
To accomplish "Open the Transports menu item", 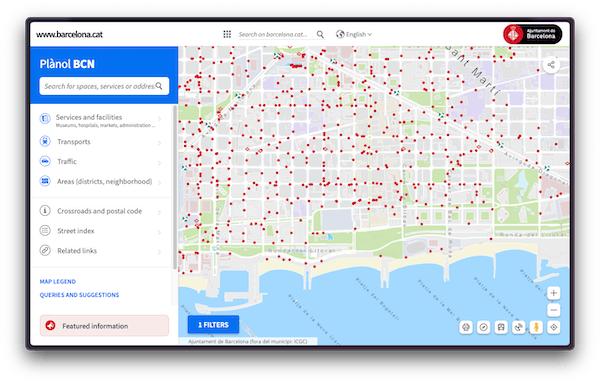I will [x=101, y=142].
